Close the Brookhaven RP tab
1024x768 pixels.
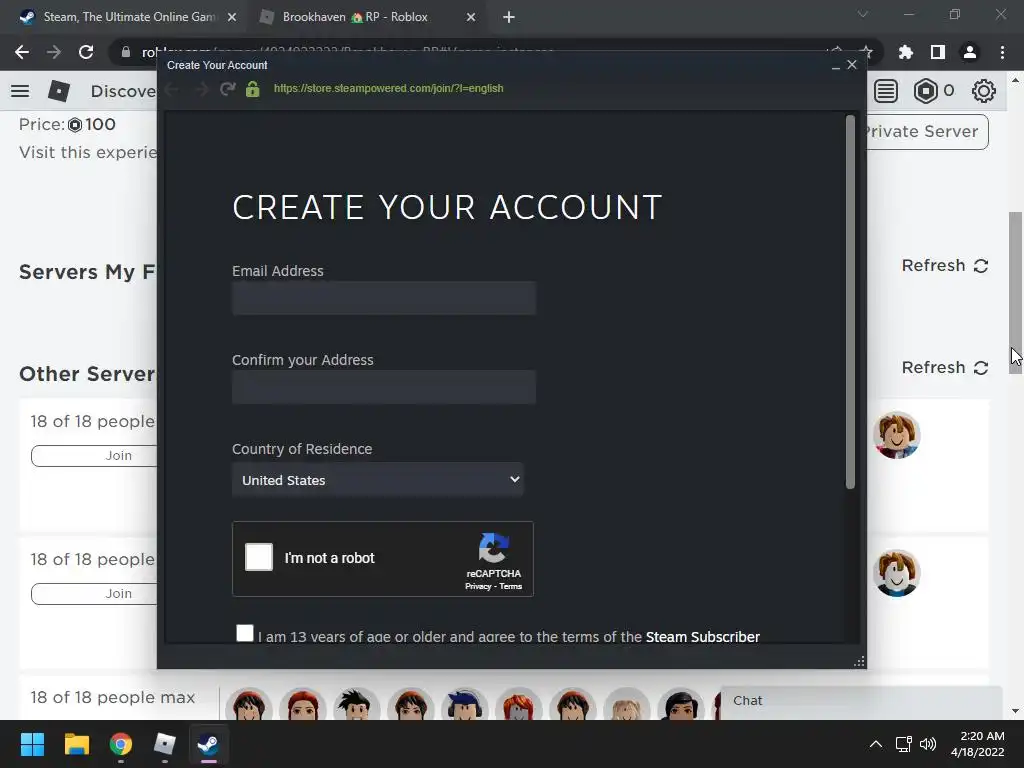pos(471,17)
